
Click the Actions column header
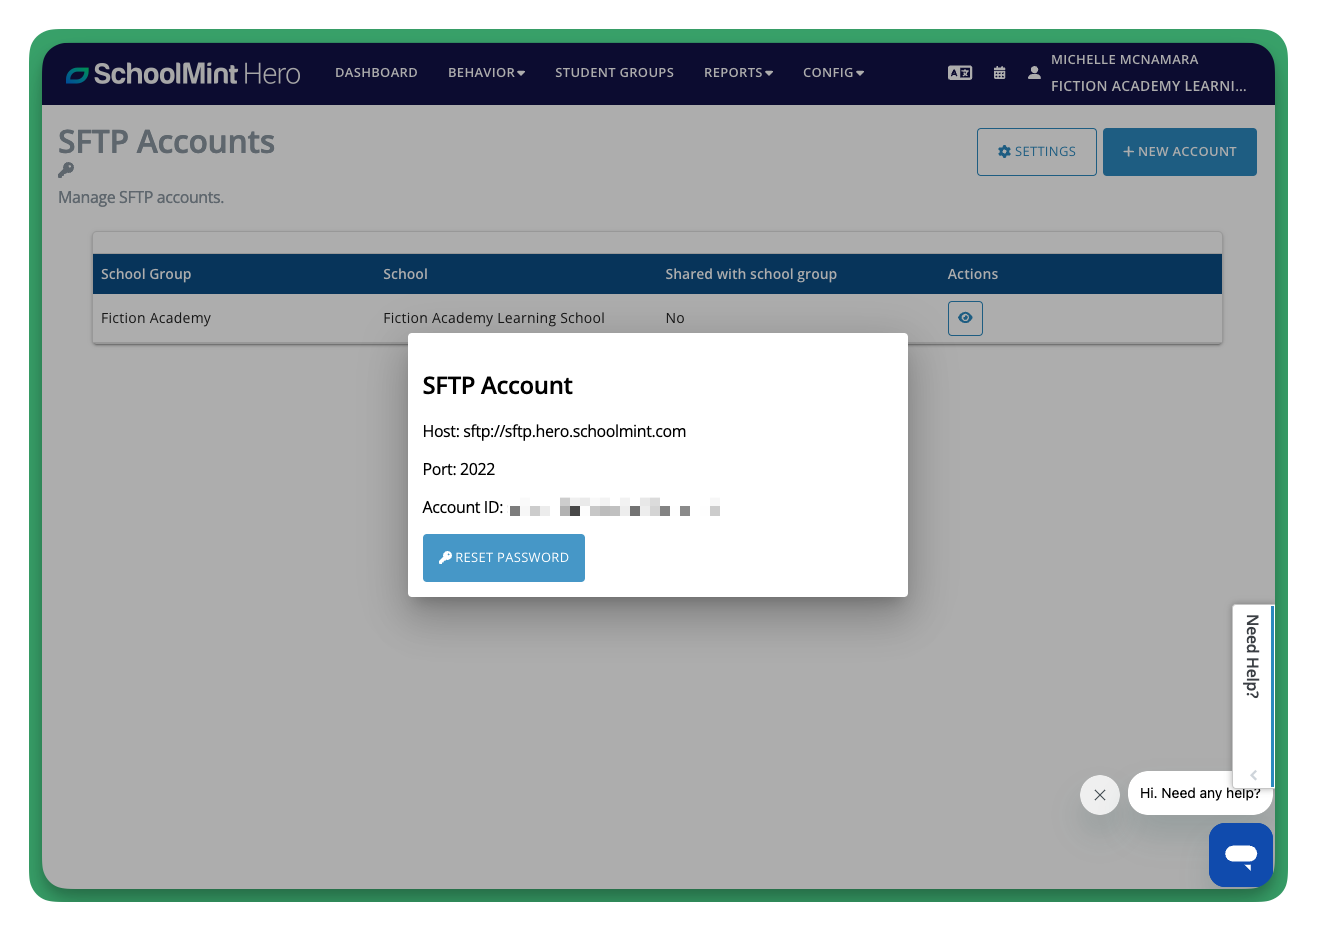pos(973,274)
